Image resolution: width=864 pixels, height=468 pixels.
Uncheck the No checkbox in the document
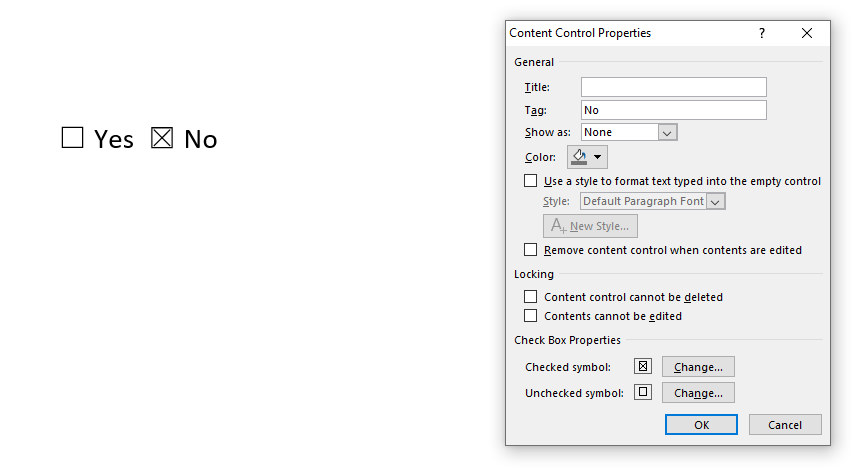tap(162, 138)
